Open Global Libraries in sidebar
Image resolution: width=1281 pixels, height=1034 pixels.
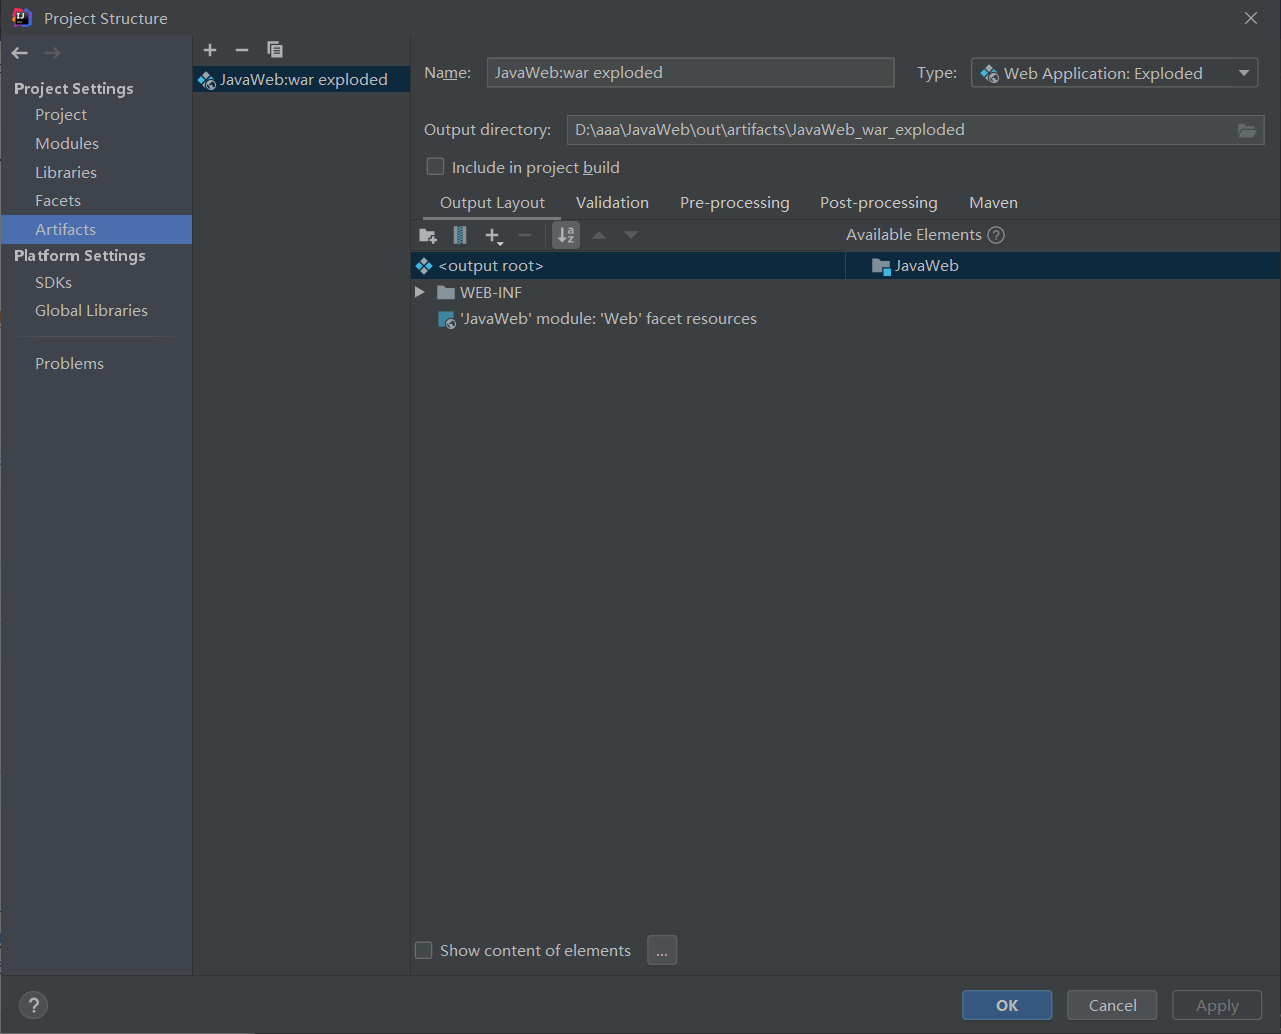[91, 311]
